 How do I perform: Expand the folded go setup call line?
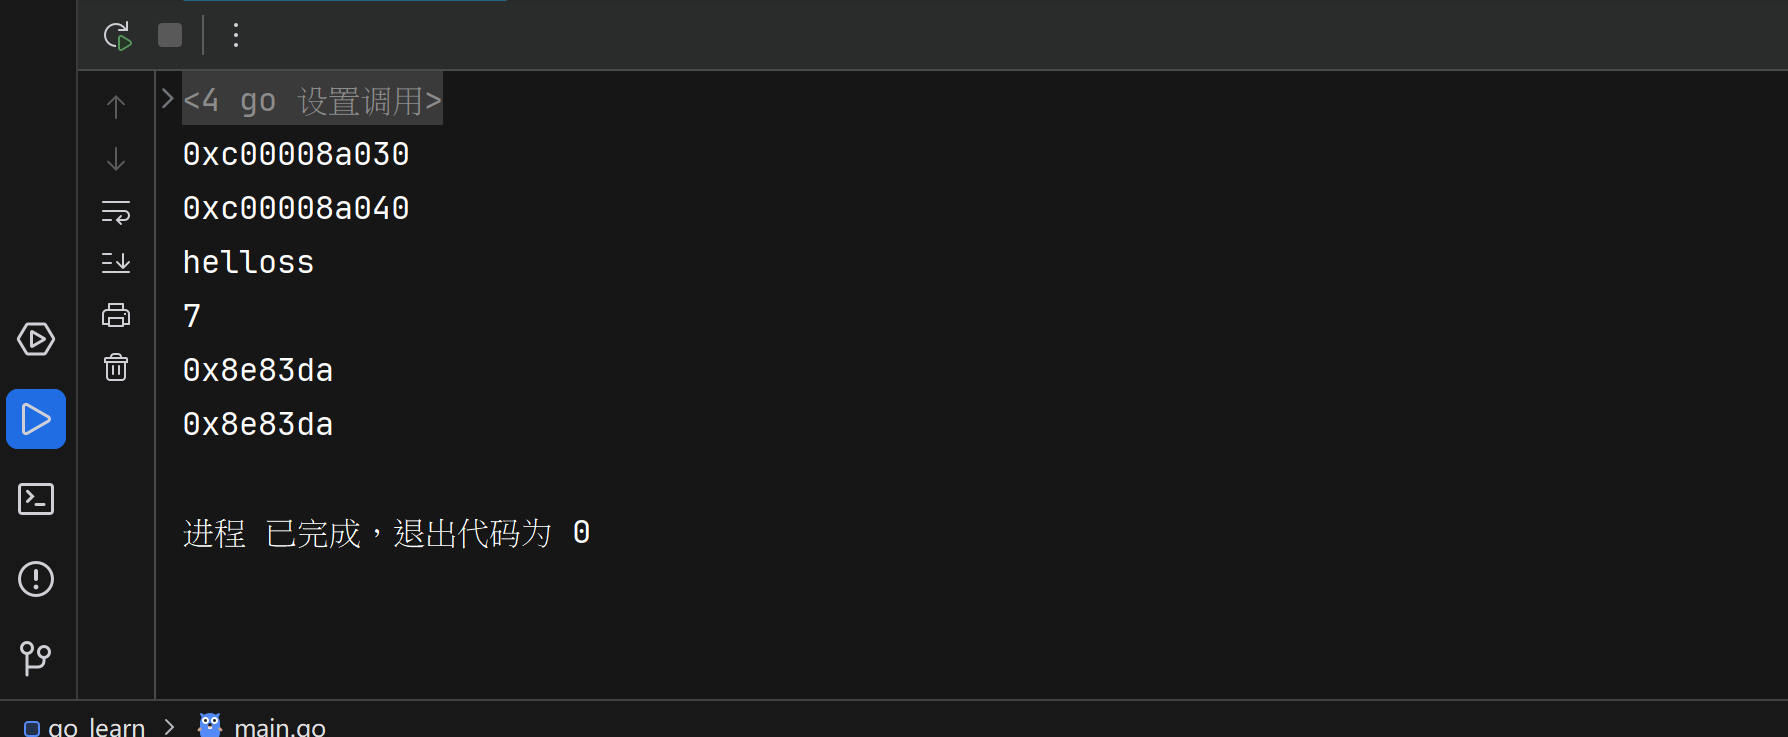(x=168, y=99)
